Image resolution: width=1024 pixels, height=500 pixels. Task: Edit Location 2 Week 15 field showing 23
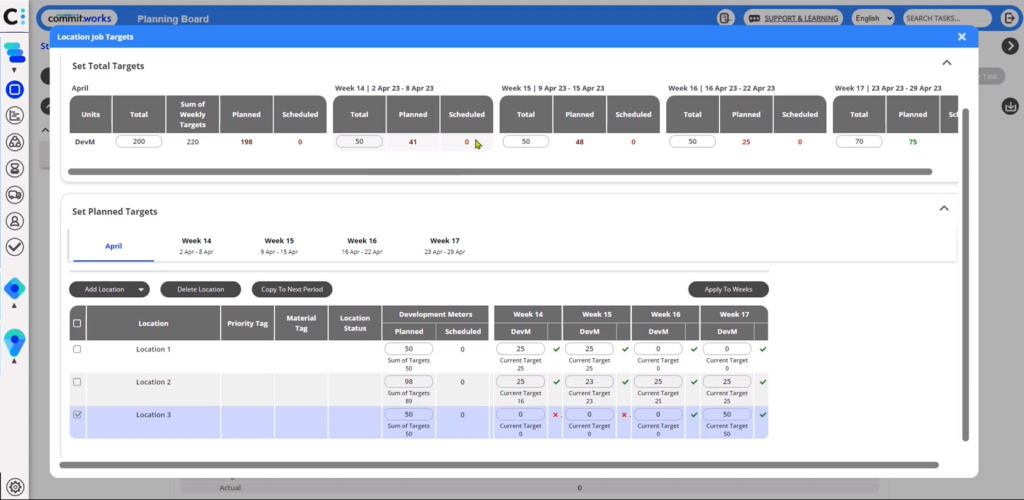pos(589,382)
